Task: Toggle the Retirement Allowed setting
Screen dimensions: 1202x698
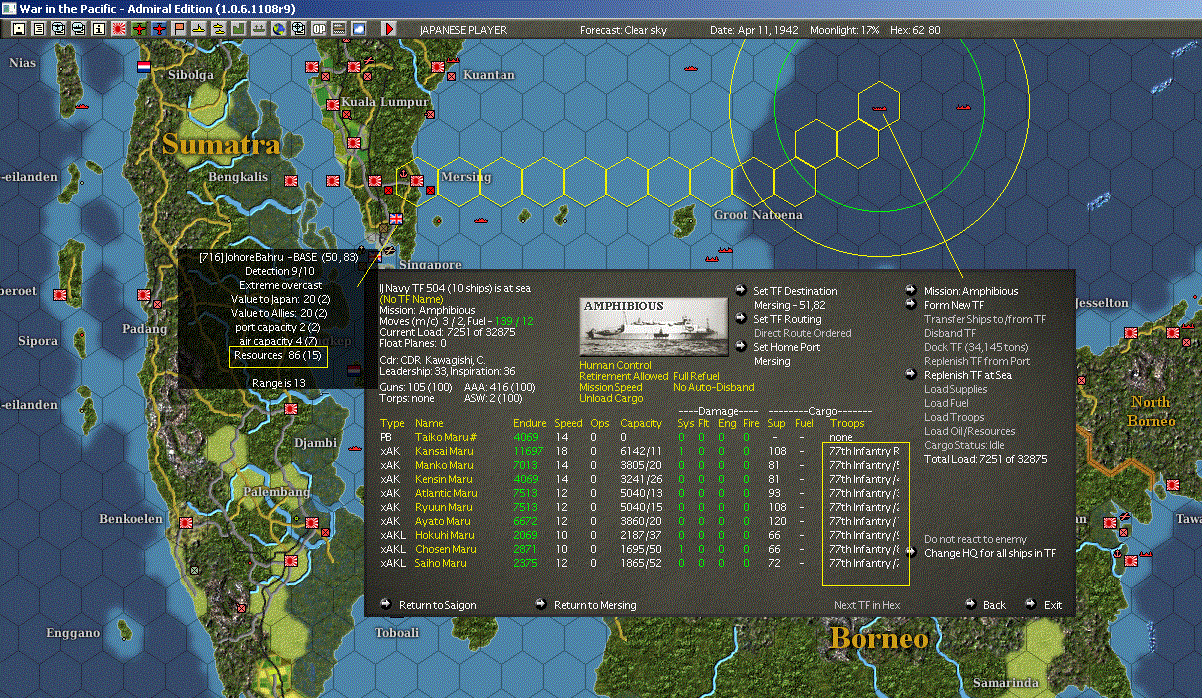Action: point(623,376)
